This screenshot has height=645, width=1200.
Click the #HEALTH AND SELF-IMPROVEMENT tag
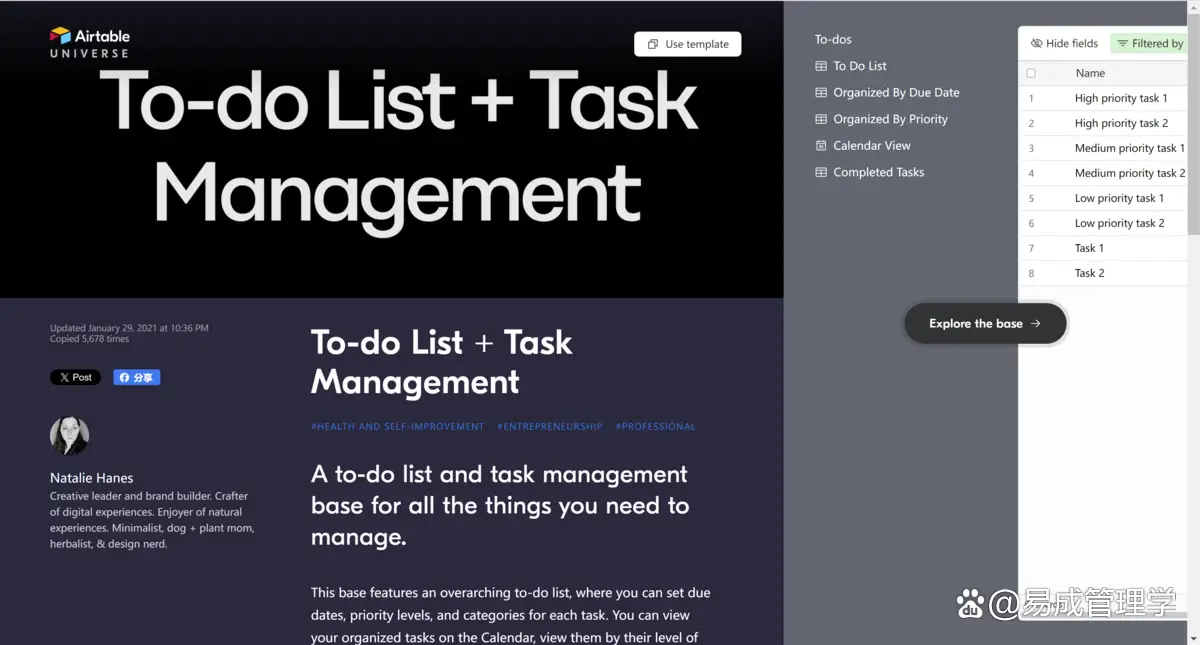(x=398, y=427)
